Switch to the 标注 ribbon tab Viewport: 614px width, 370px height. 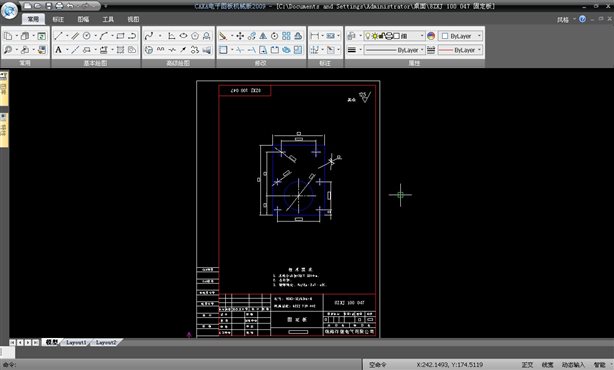58,19
